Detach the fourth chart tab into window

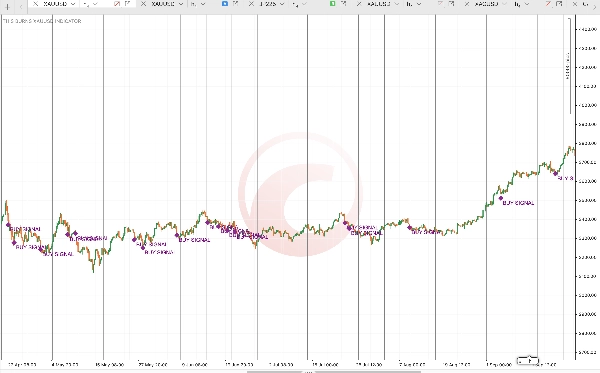coord(452,3)
